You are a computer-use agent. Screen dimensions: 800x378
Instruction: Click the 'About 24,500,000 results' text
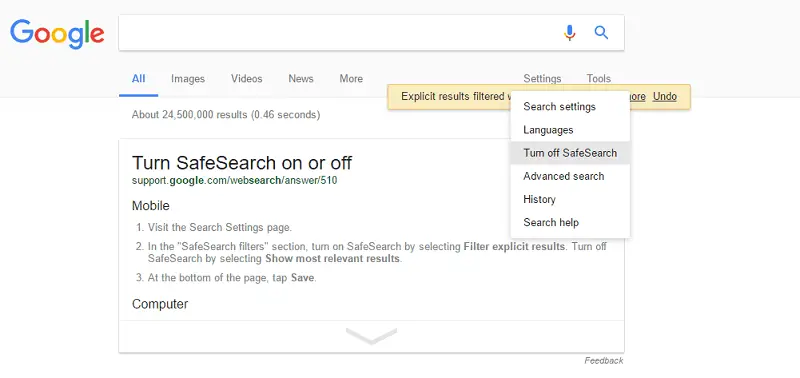point(226,115)
